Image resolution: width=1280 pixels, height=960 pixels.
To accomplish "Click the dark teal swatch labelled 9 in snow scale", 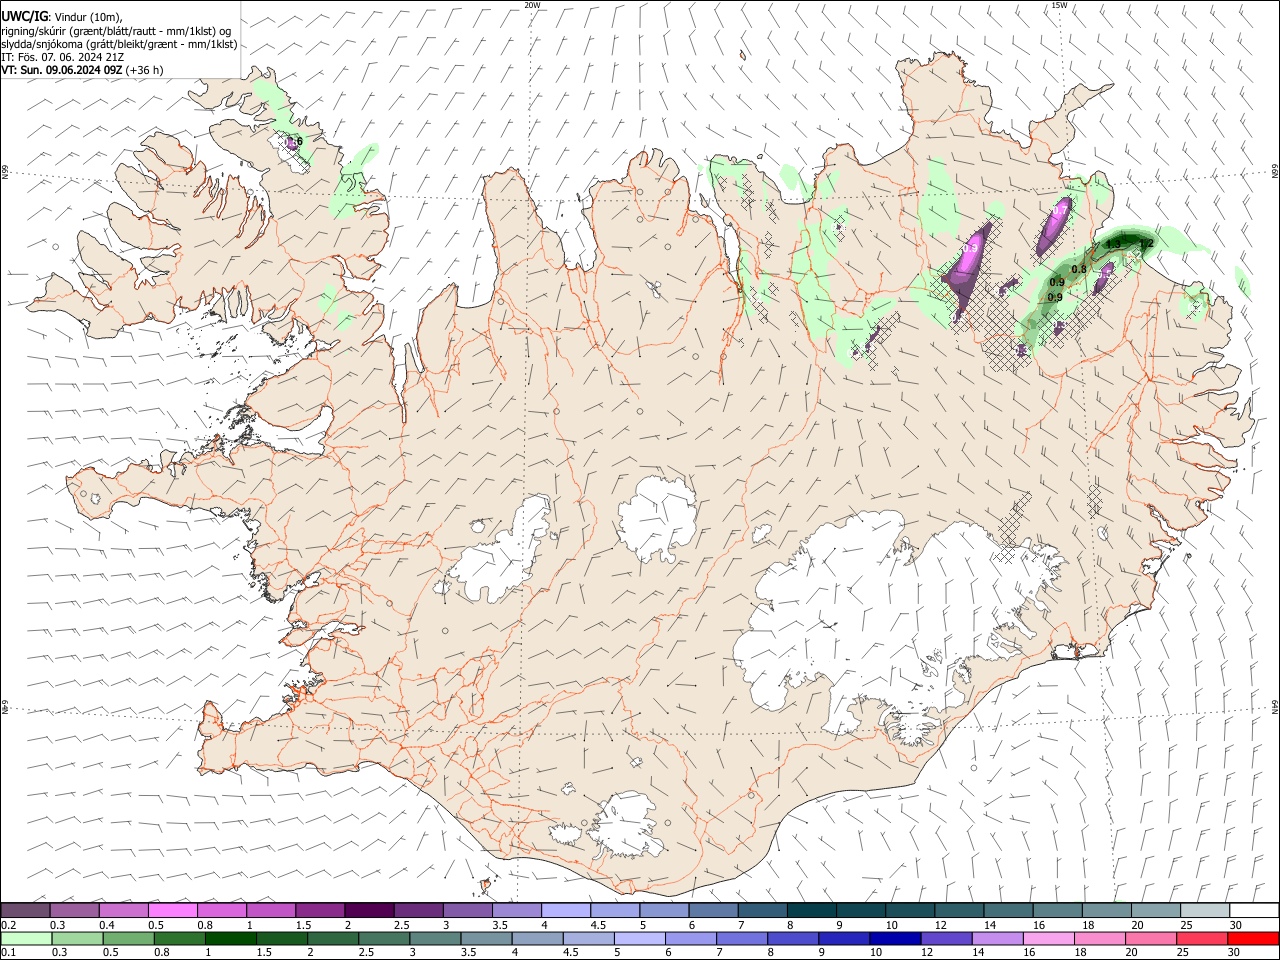I will (861, 910).
